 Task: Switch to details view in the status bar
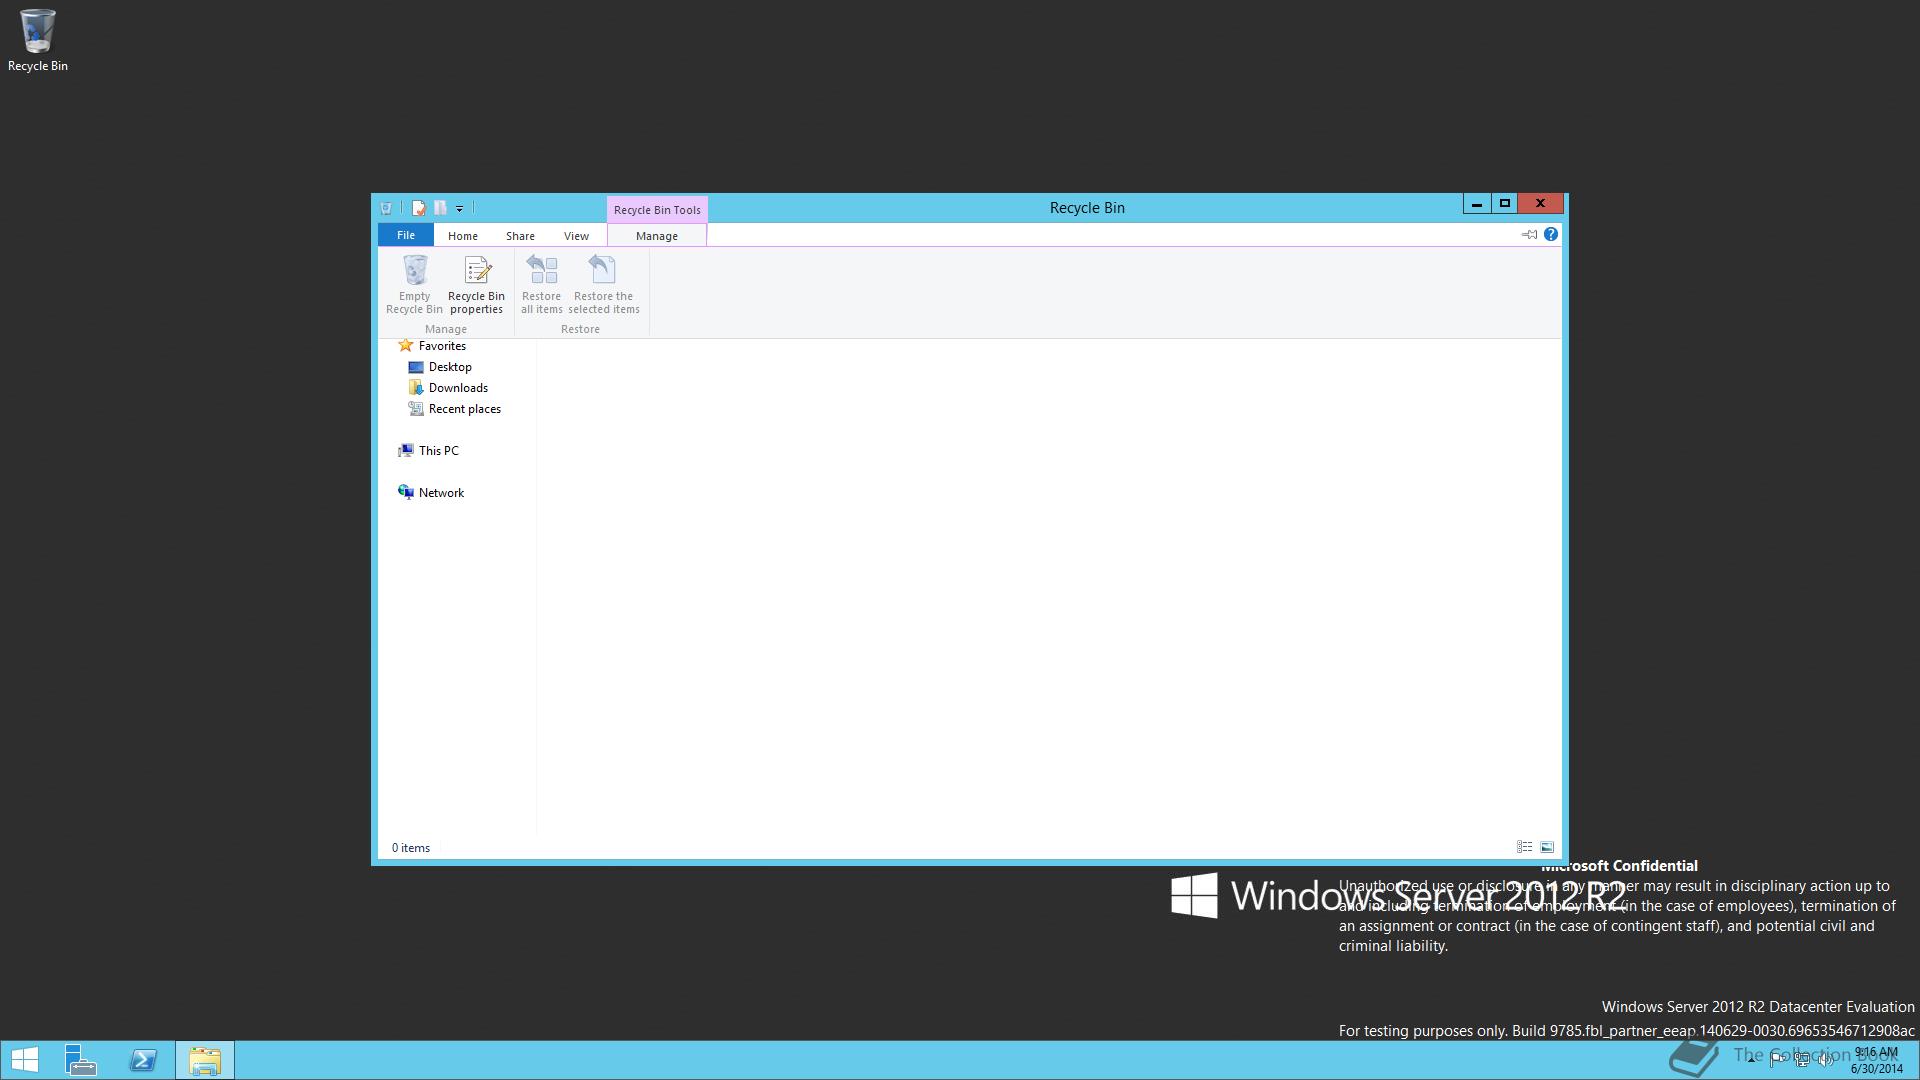pyautogui.click(x=1525, y=847)
